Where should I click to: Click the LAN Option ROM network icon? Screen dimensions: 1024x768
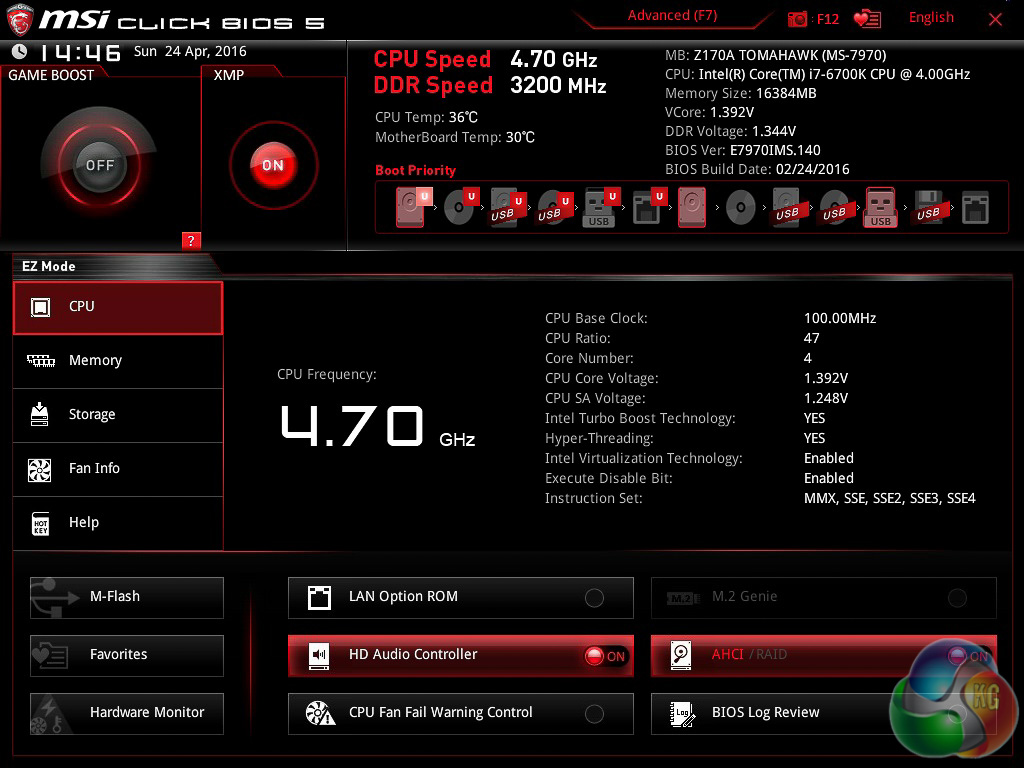click(x=319, y=597)
